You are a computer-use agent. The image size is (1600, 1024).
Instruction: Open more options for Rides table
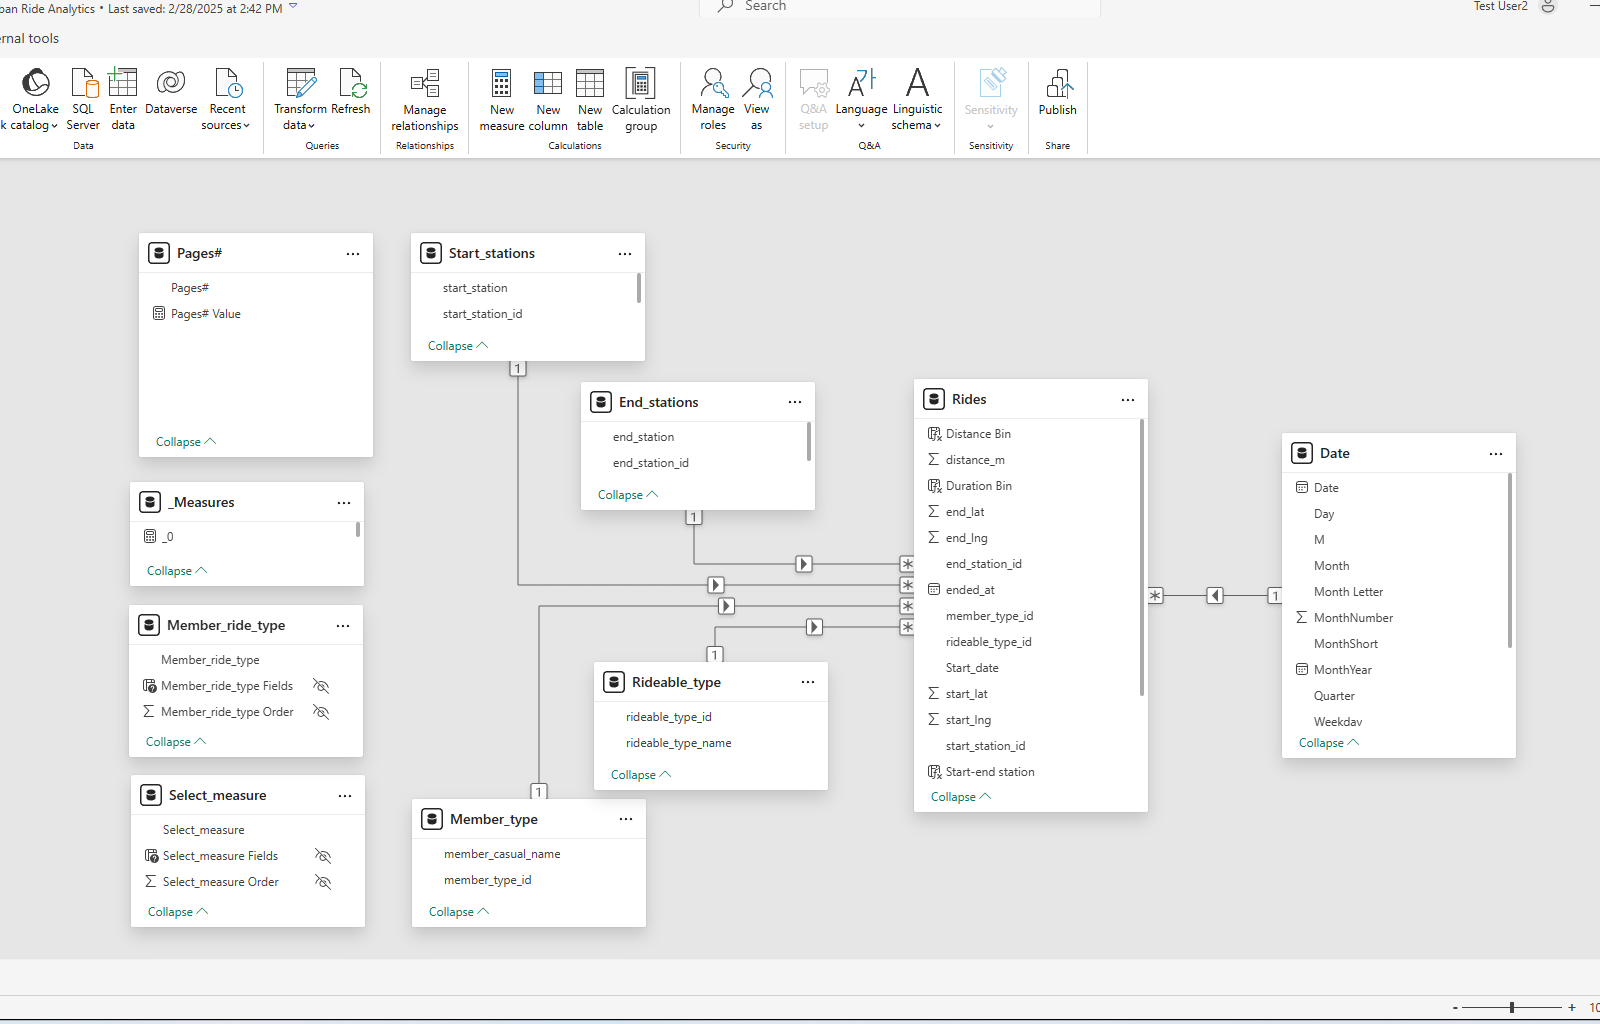tap(1127, 400)
